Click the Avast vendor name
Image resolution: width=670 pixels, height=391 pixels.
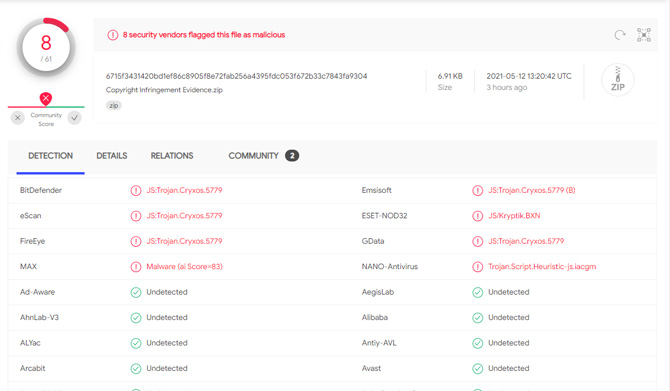[371, 368]
